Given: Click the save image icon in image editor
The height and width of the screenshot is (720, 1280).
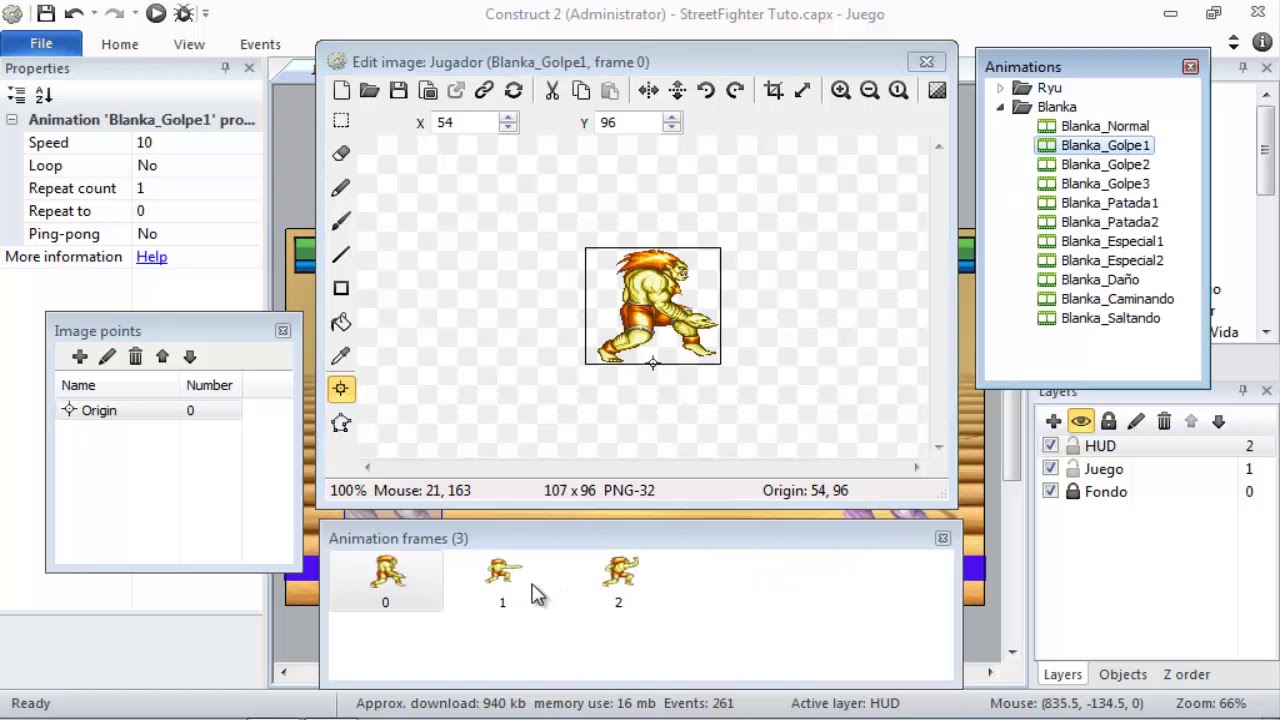Looking at the screenshot, I should [x=398, y=91].
